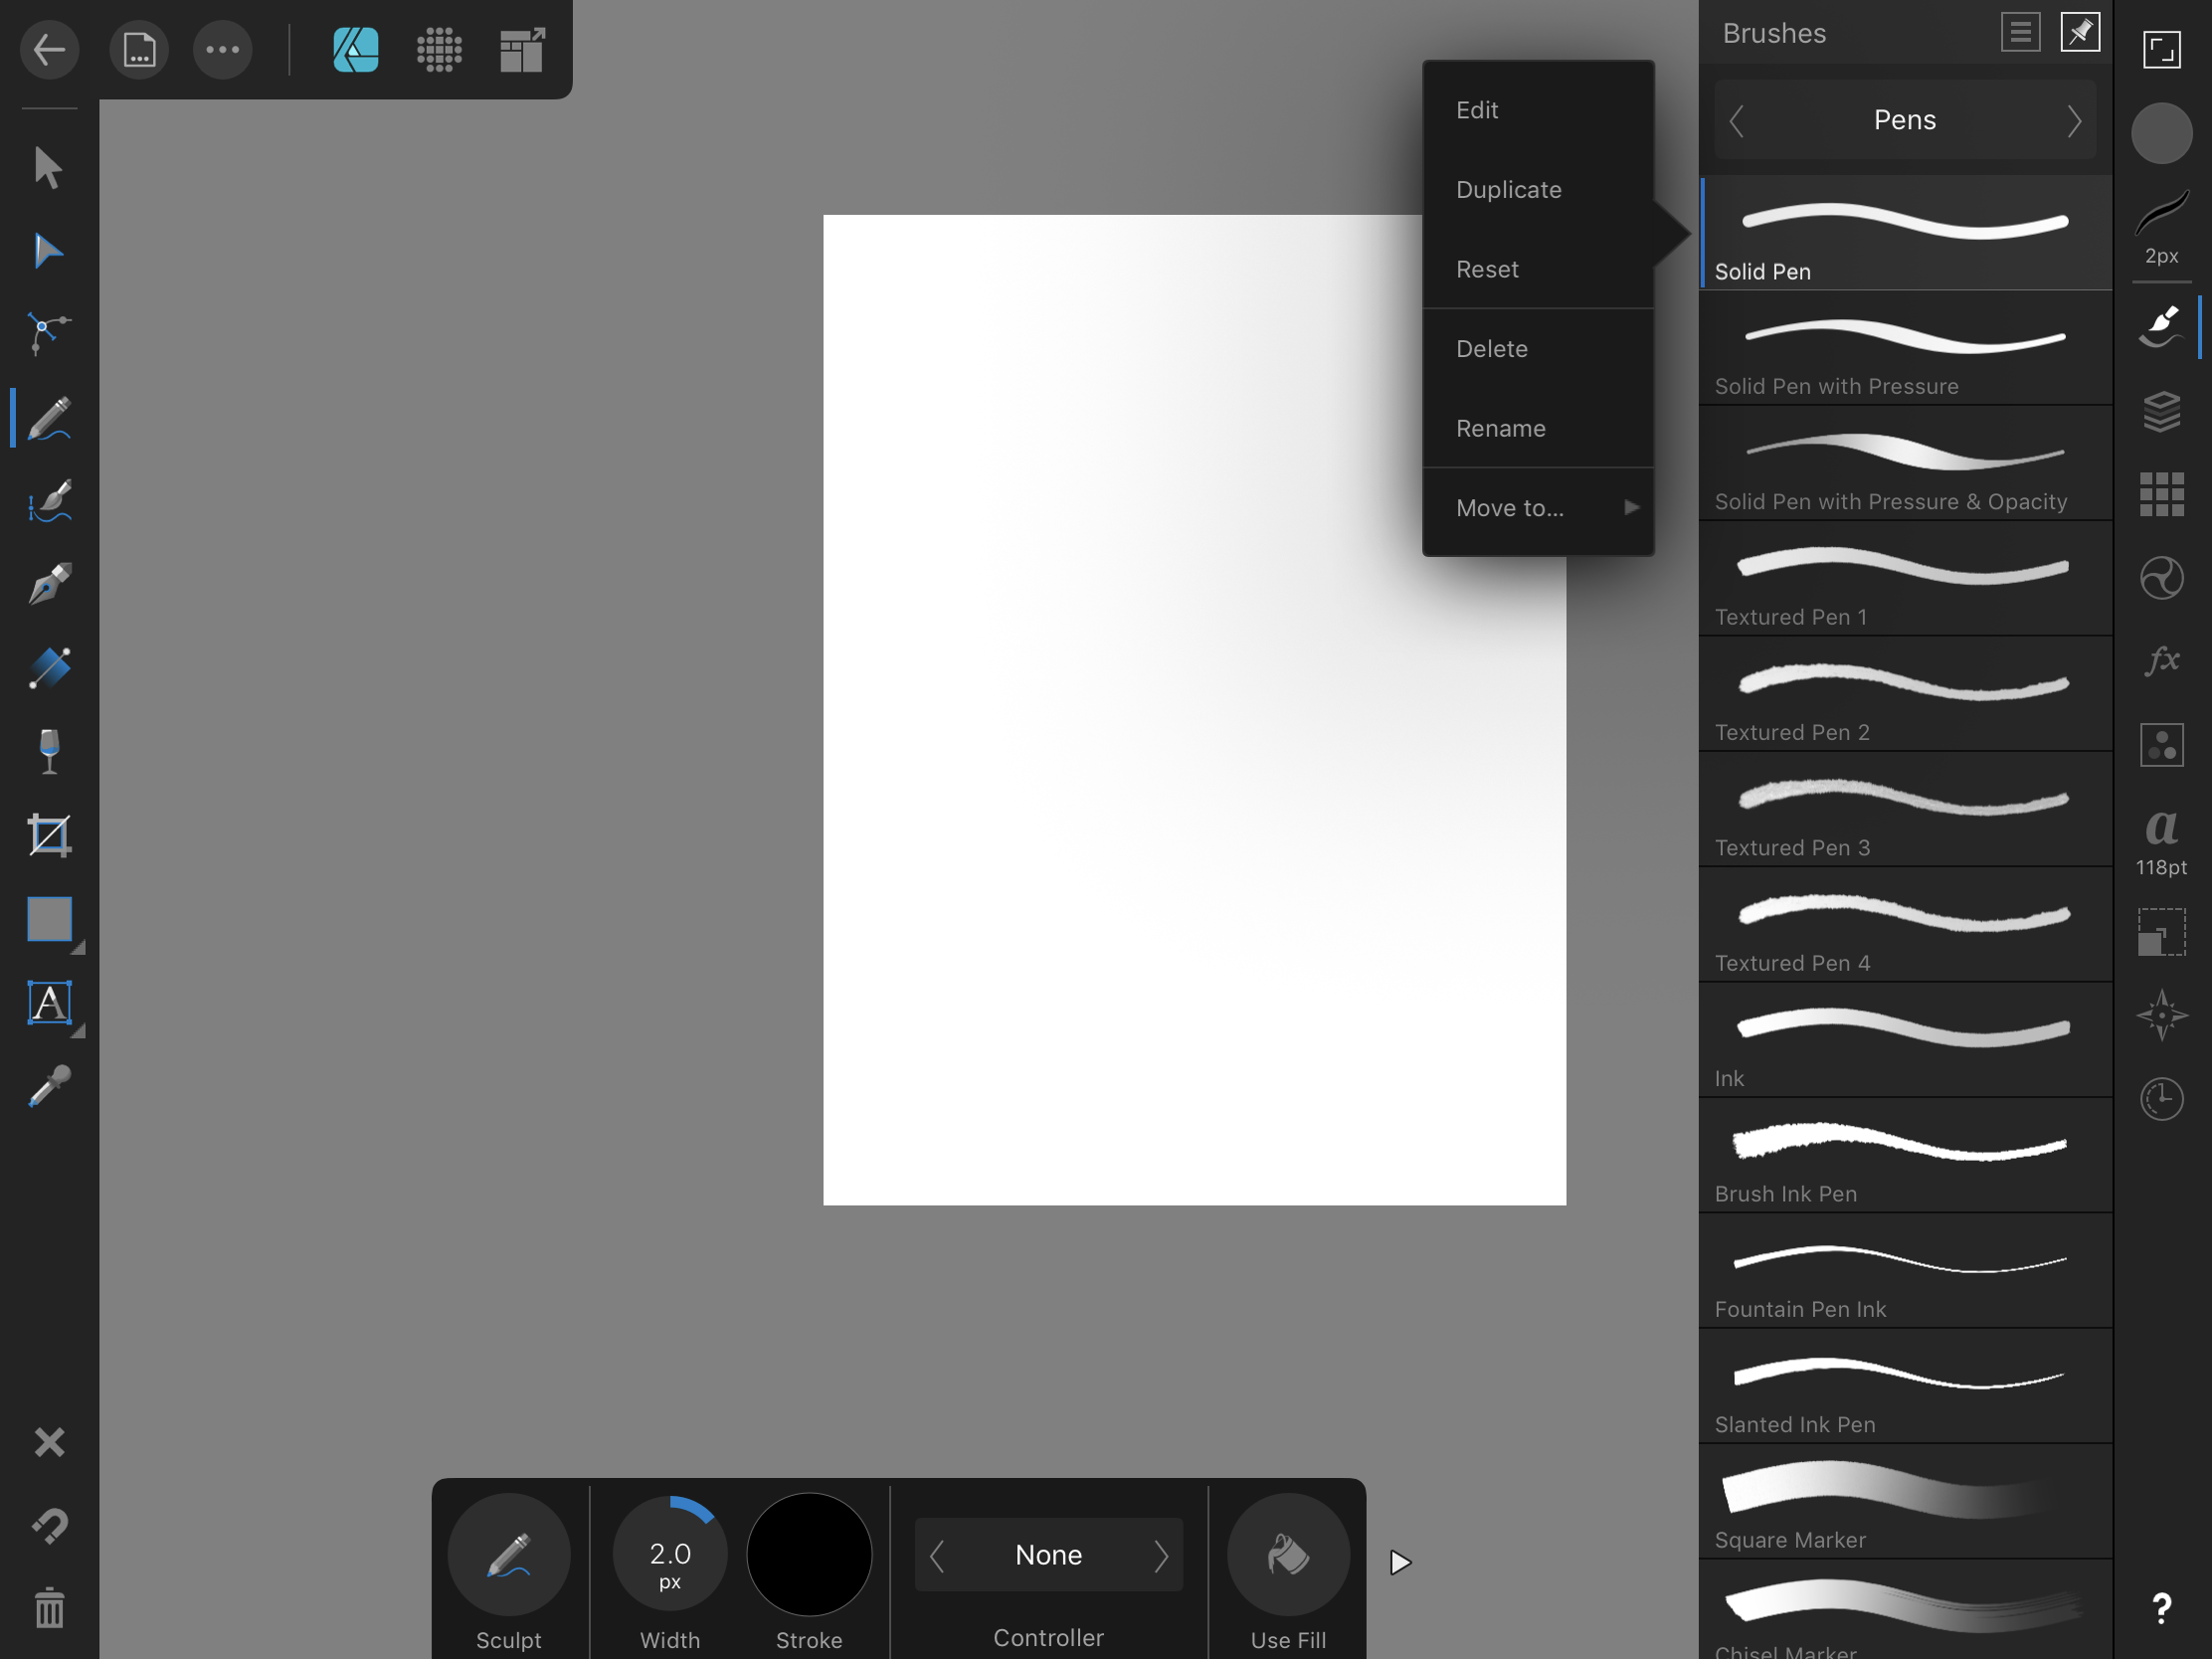Toggle the Sculpt mode button
This screenshot has height=1659, width=2212.
[509, 1555]
